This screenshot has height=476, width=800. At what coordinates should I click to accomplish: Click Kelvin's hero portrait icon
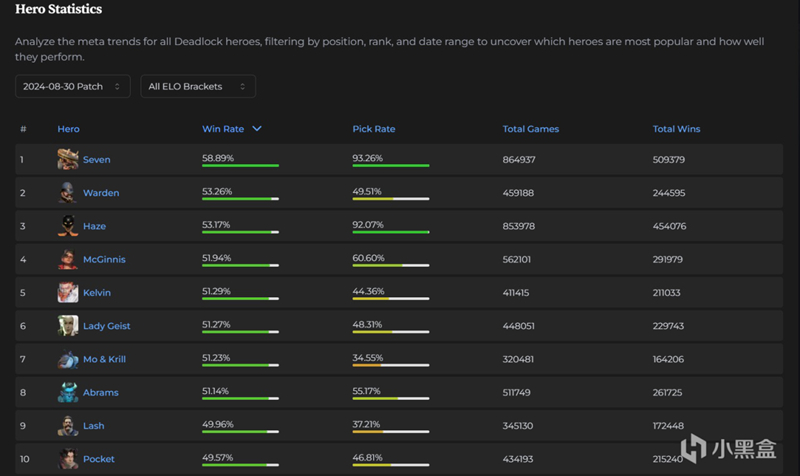(68, 292)
